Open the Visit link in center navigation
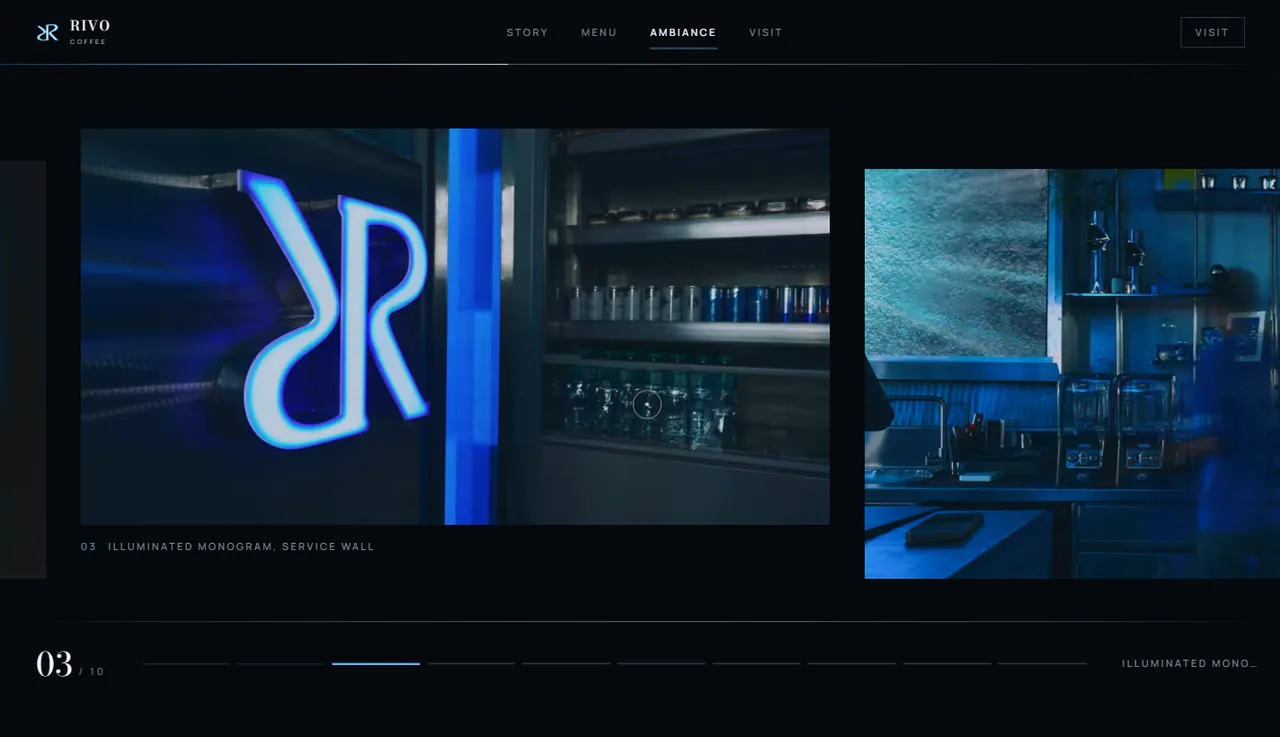 766,33
